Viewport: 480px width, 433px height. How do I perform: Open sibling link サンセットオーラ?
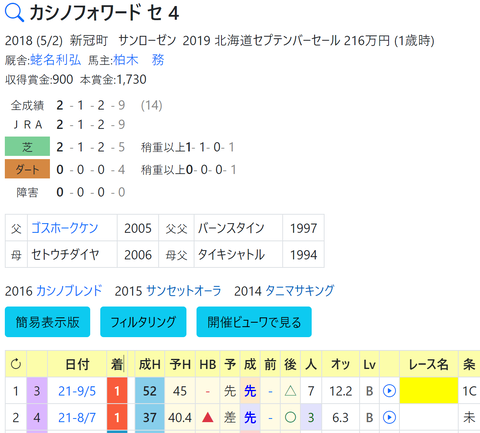point(184,291)
